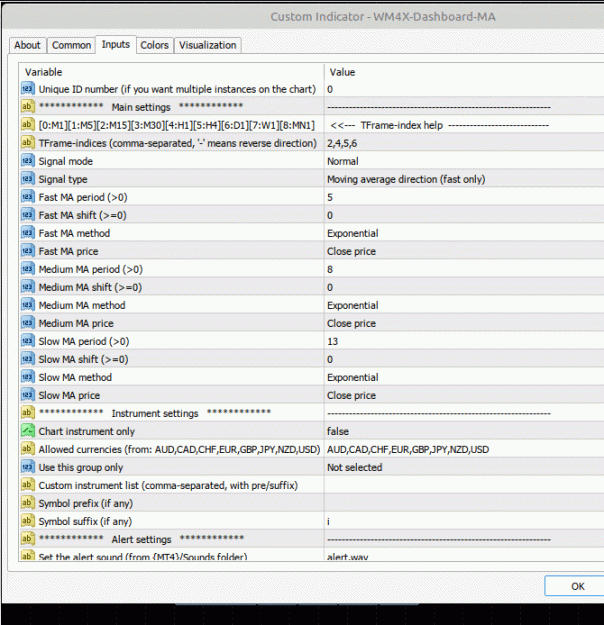
Task: Click the icon beside Fast MA price
Action: pos(28,251)
